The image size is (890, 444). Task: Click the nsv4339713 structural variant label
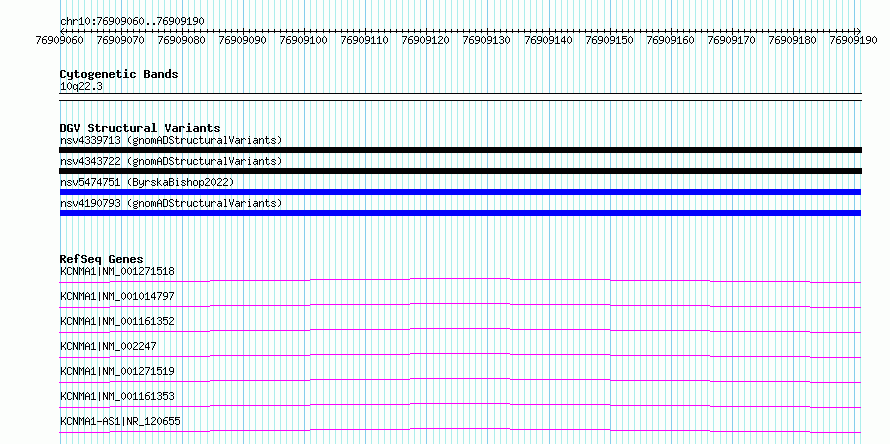click(171, 140)
